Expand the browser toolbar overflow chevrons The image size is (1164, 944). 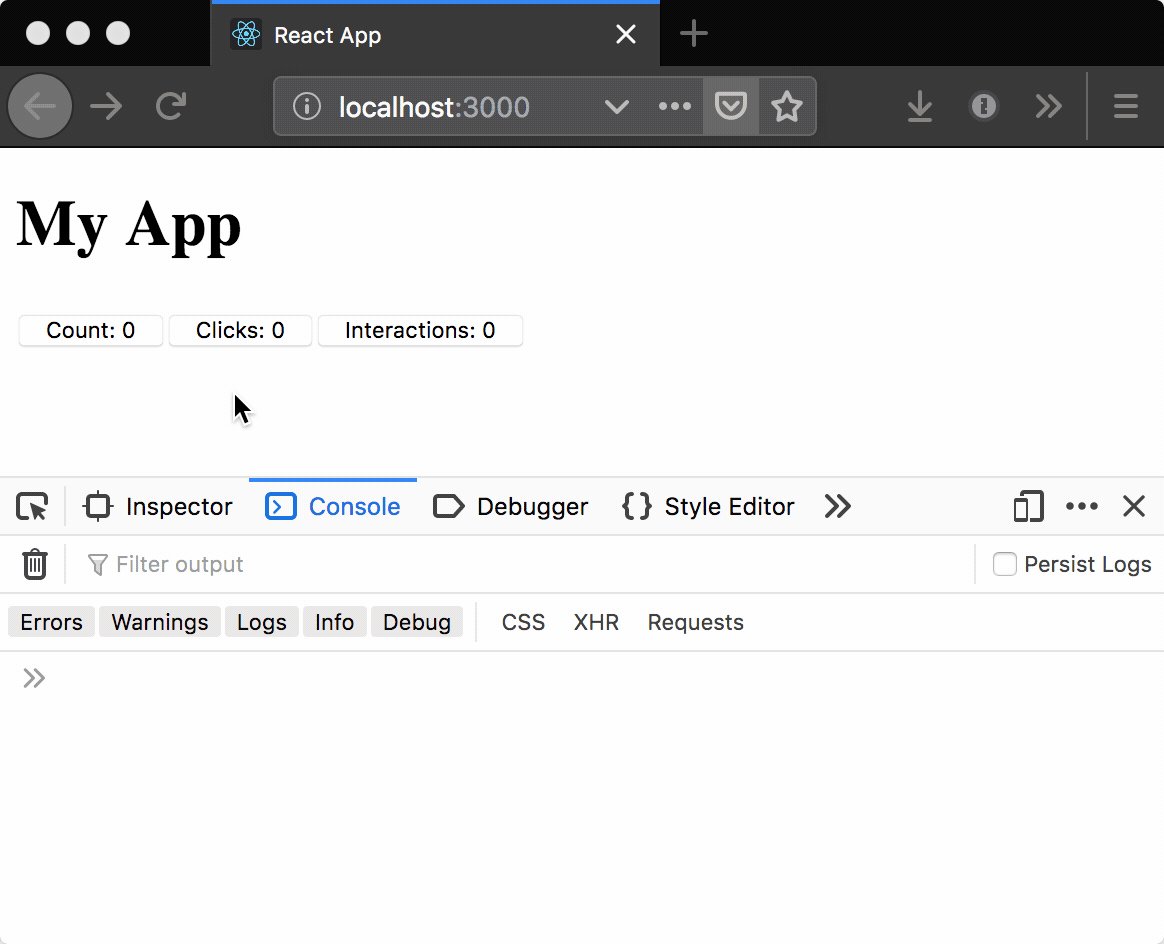pos(1048,106)
